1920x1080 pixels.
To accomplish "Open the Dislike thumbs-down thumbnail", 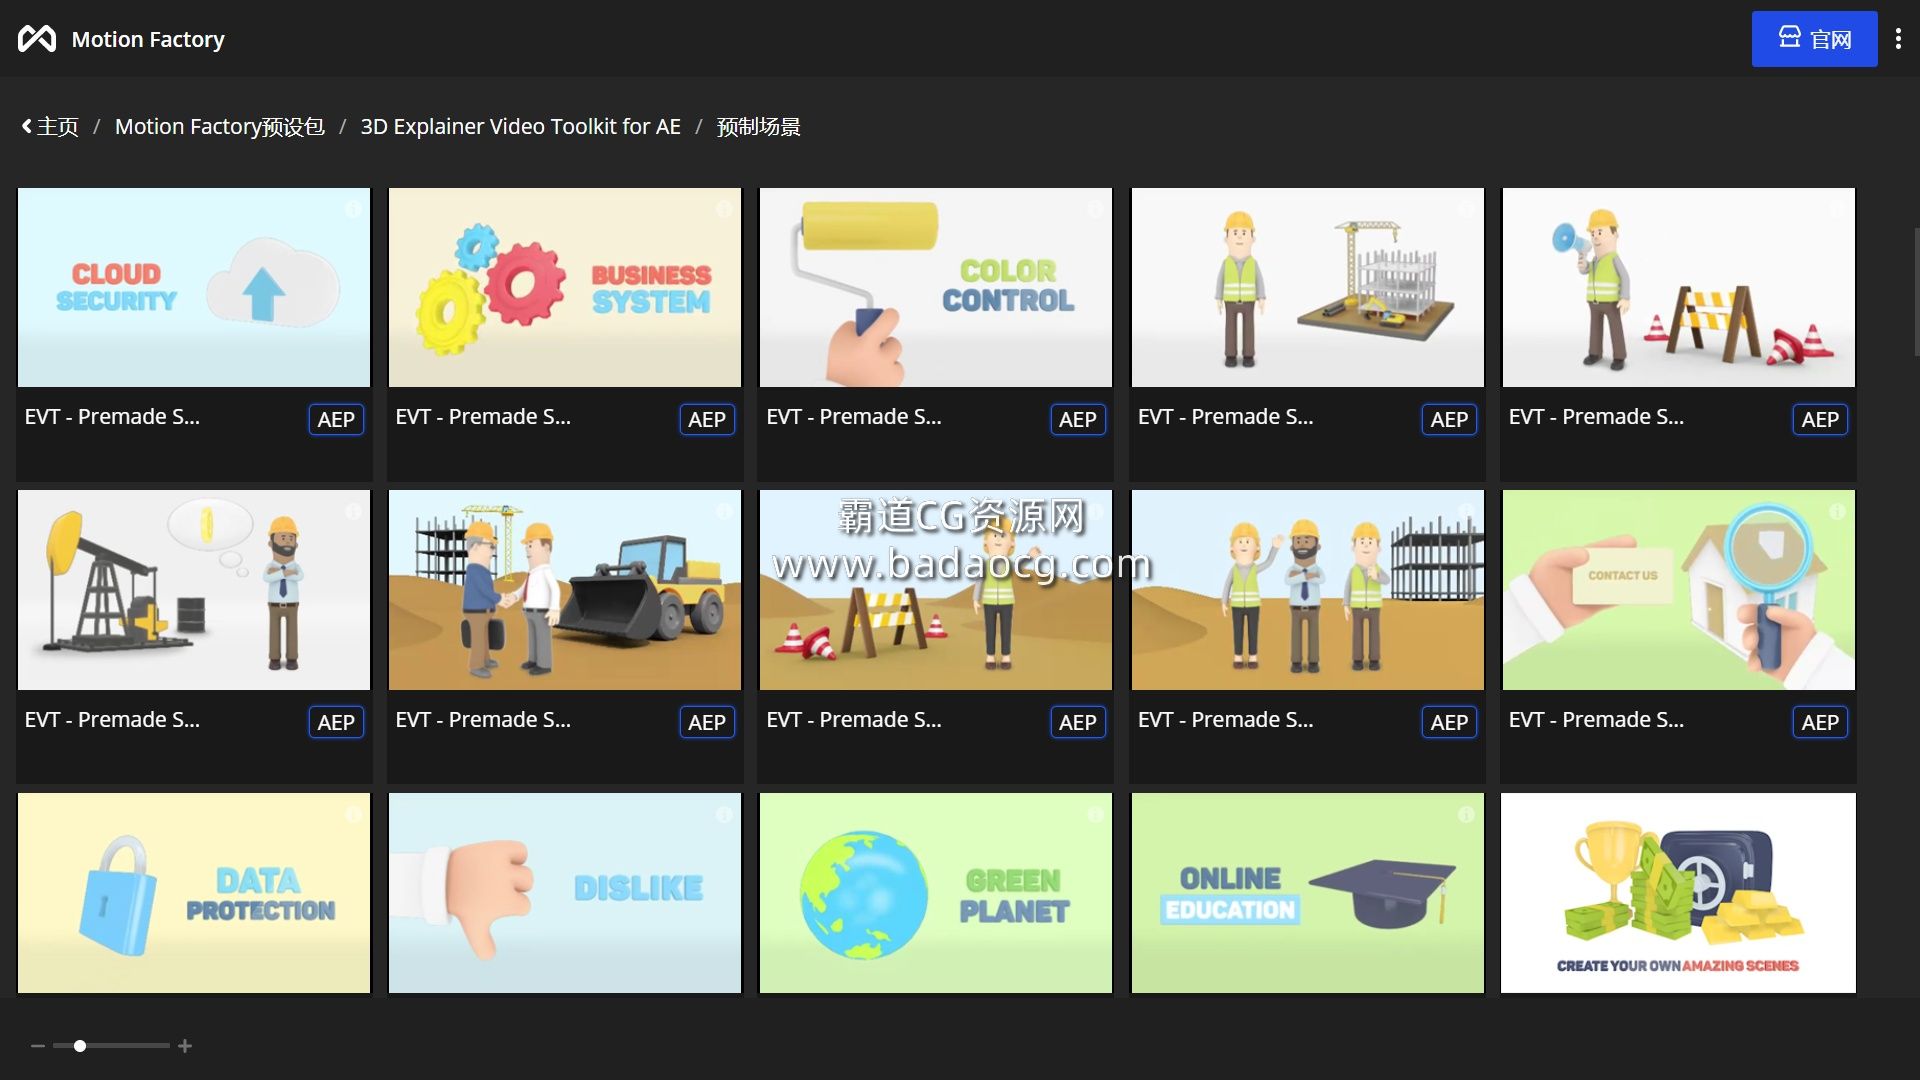I will click(565, 893).
